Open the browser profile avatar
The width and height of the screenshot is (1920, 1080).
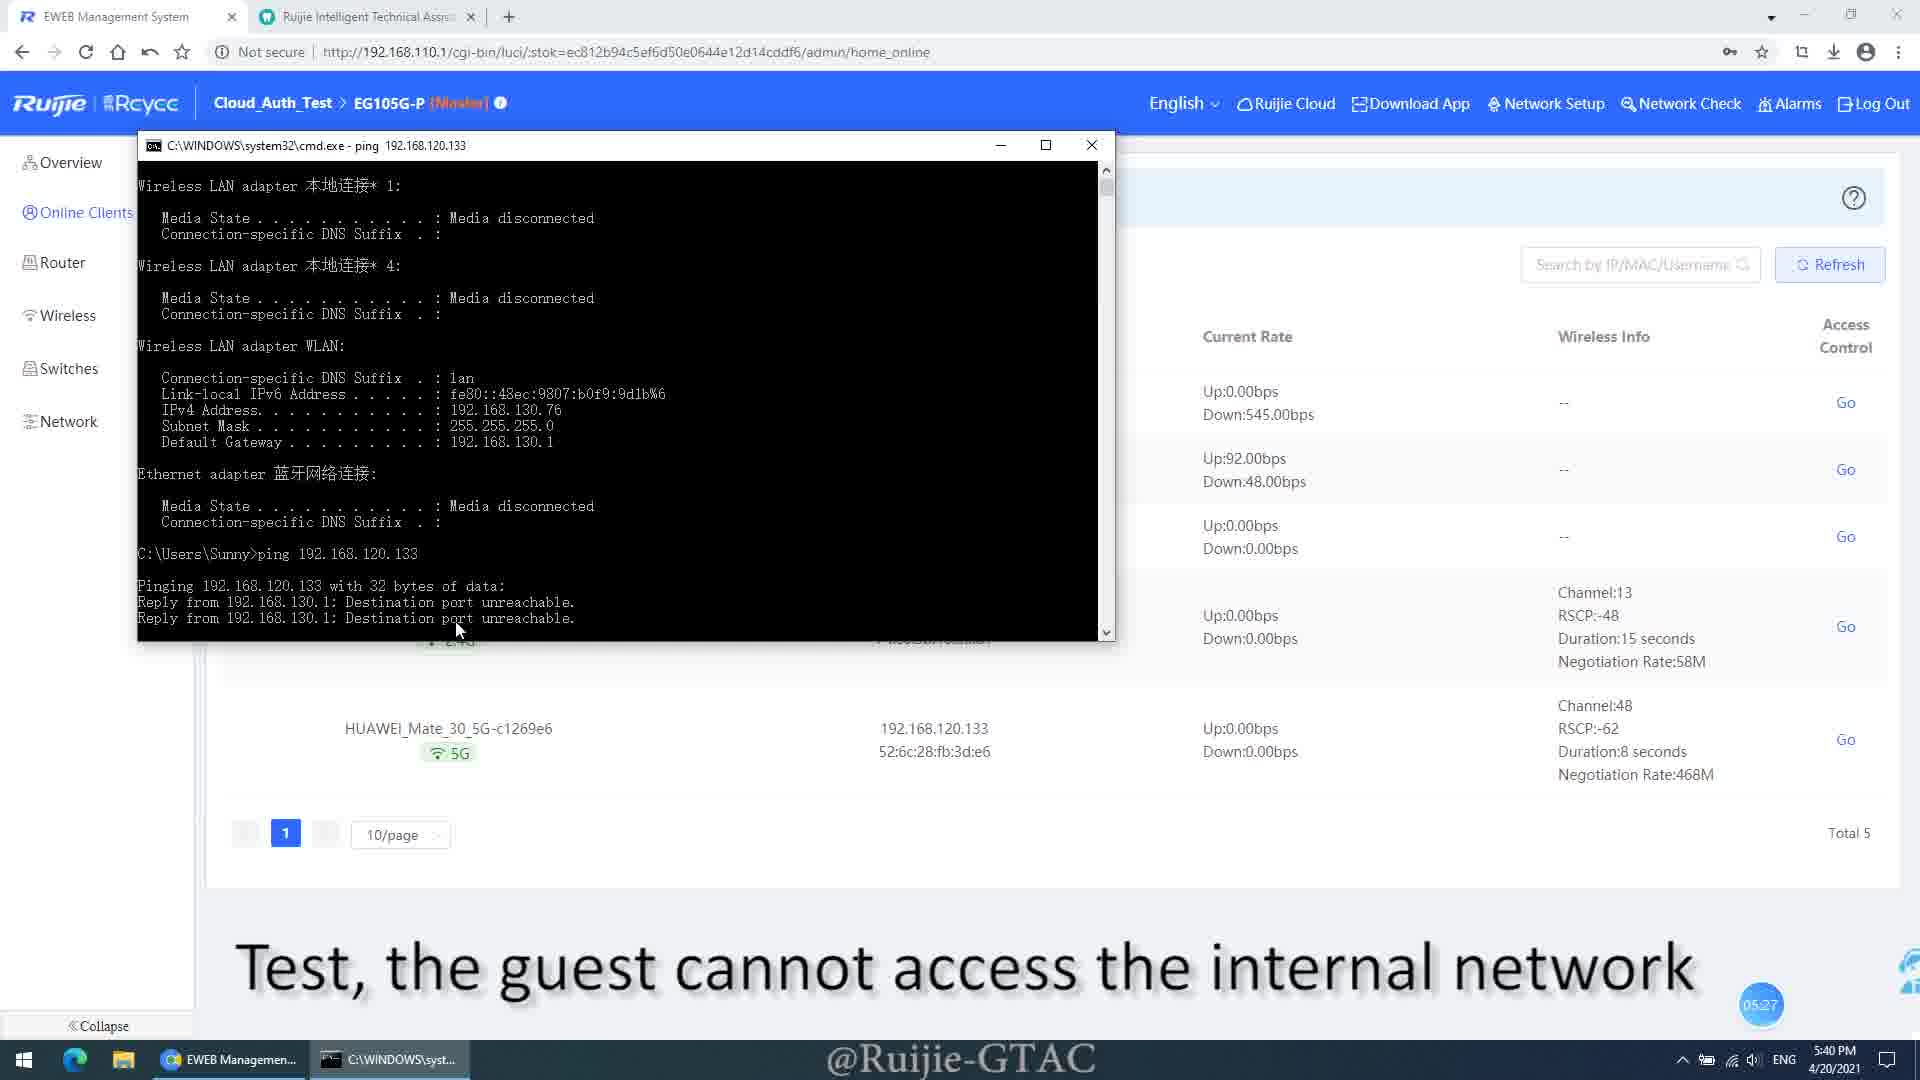pyautogui.click(x=1866, y=52)
